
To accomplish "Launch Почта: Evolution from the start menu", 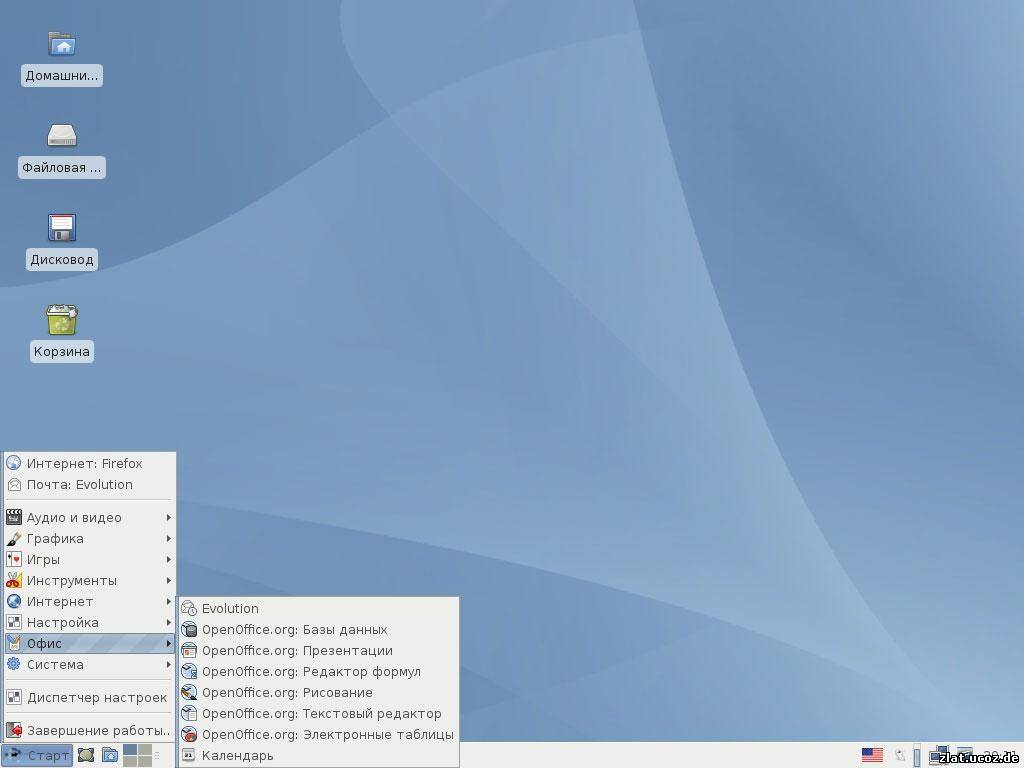I will pos(89,485).
